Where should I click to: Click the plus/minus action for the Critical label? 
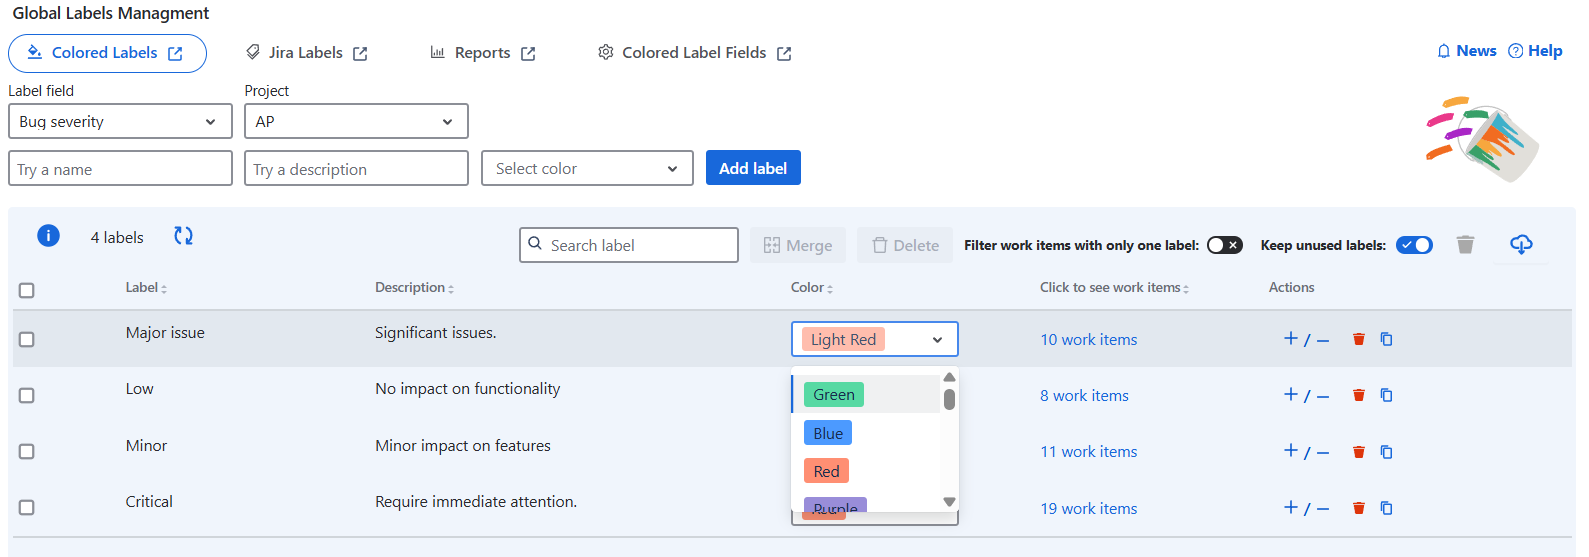point(1306,508)
